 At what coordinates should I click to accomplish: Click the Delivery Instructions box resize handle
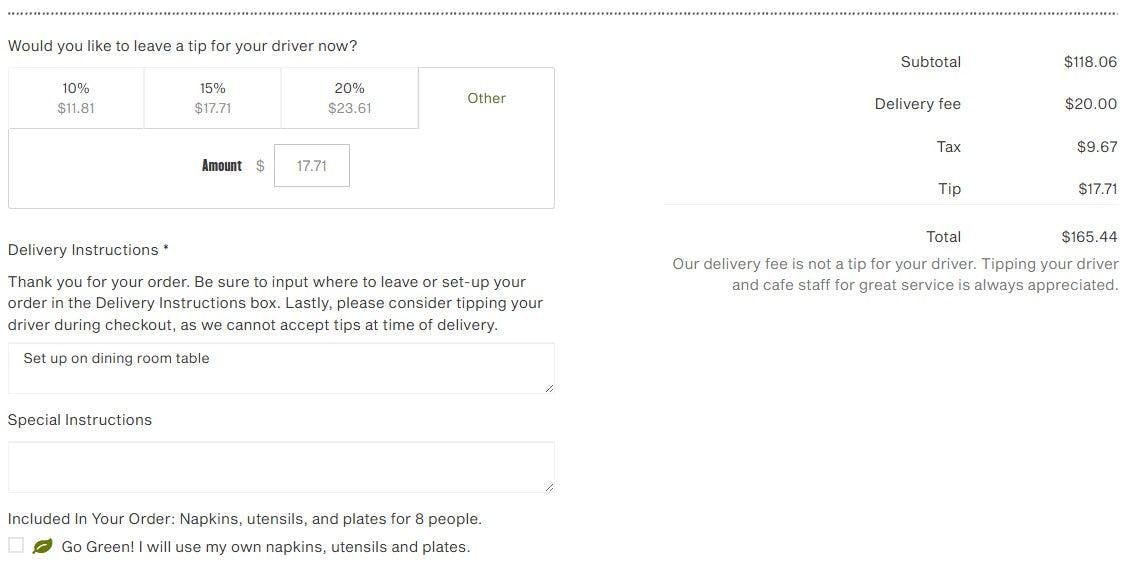coord(548,387)
